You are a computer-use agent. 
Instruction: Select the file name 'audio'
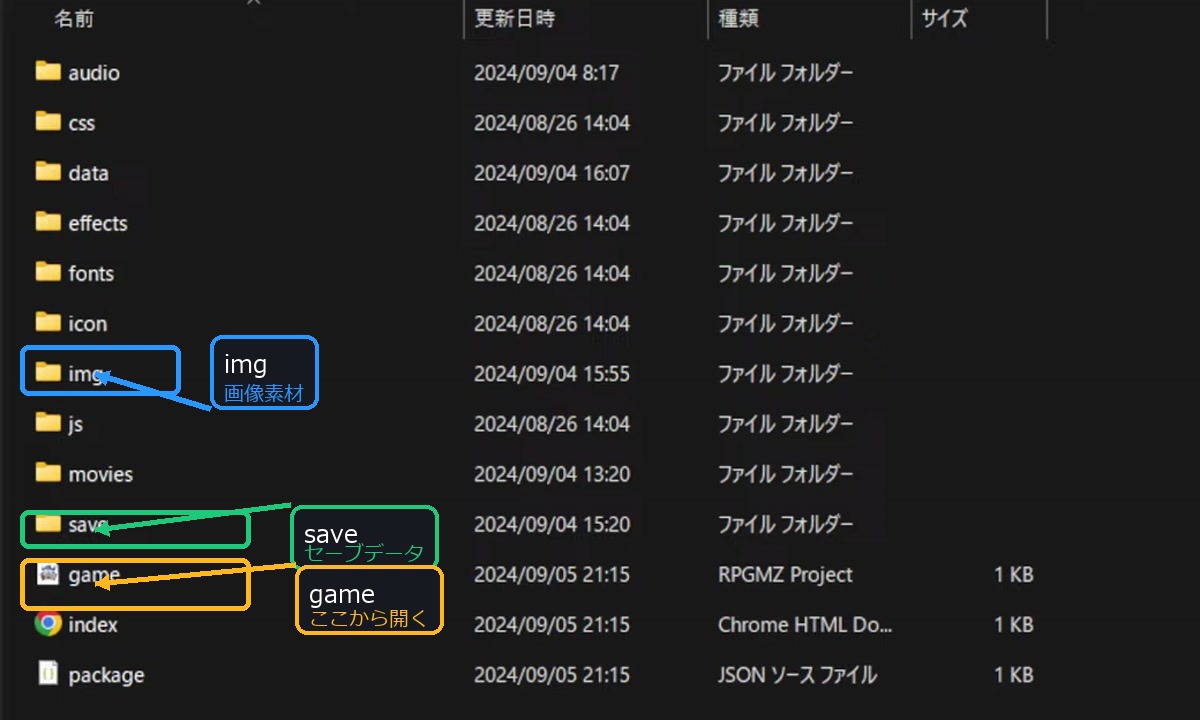click(94, 73)
